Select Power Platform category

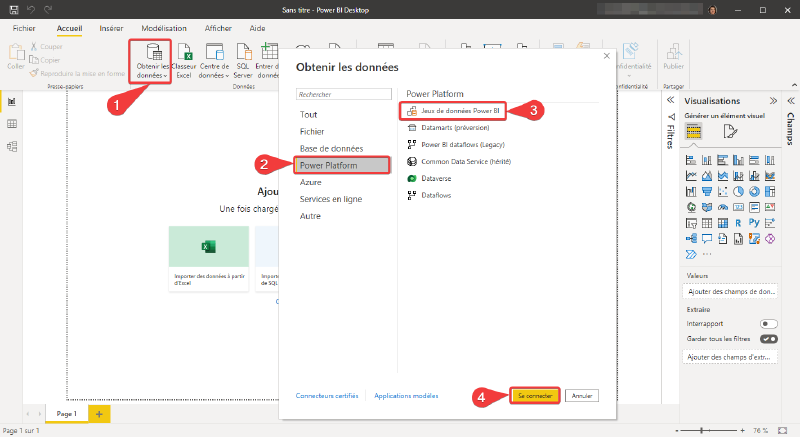tap(342, 165)
